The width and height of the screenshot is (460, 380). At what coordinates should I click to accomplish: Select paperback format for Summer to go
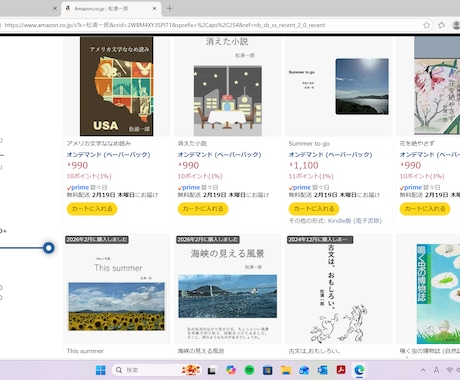pos(330,154)
